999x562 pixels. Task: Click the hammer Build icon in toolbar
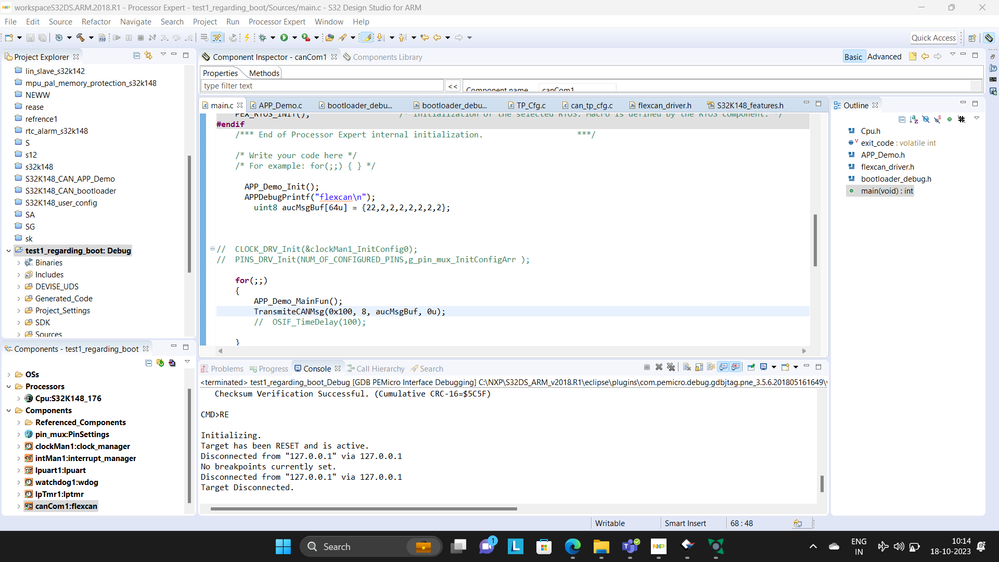coord(80,38)
